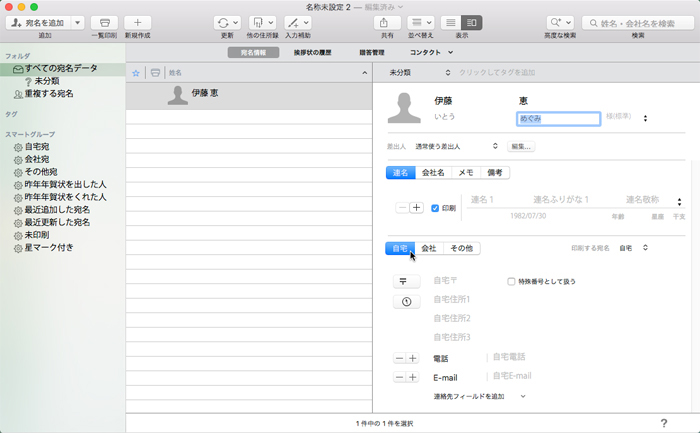
Task: Click the plus button beside 電話
Action: [412, 358]
